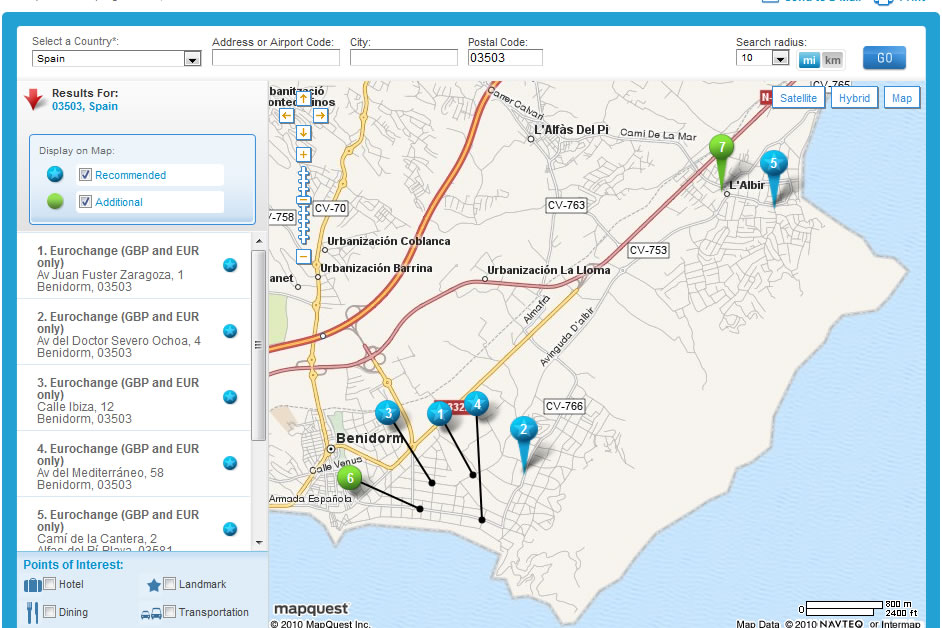Switch to Satellite map view
The height and width of the screenshot is (628, 942).
(x=798, y=98)
